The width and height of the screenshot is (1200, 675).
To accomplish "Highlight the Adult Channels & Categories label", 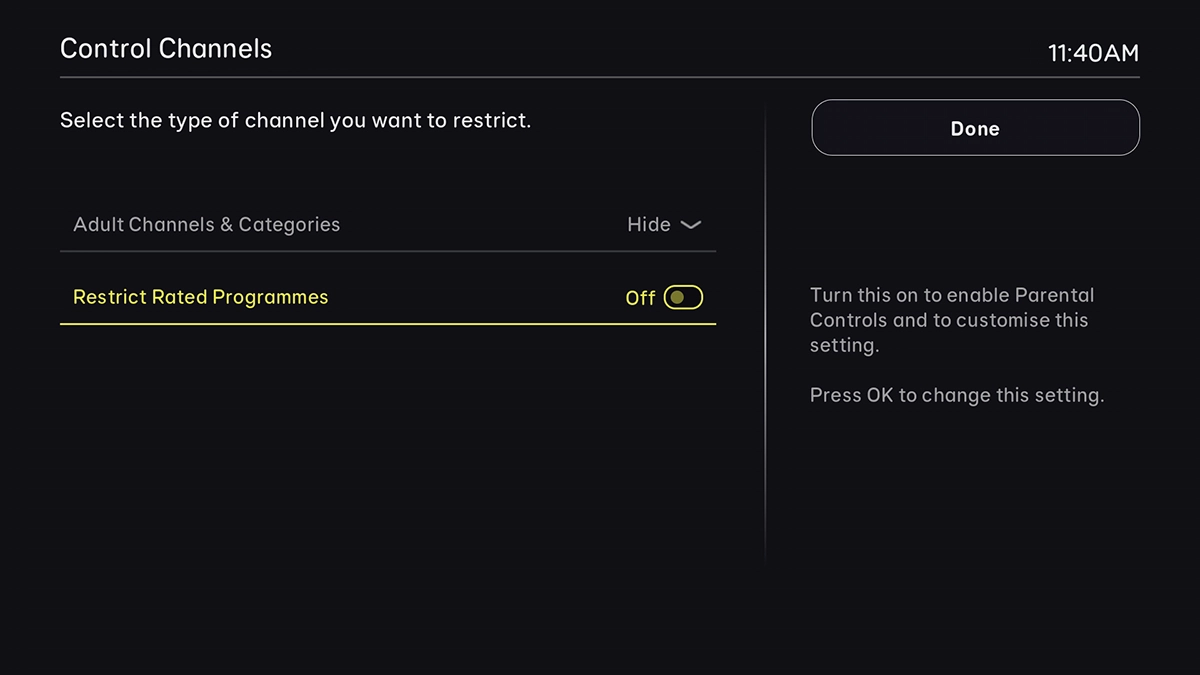I will click(x=206, y=224).
